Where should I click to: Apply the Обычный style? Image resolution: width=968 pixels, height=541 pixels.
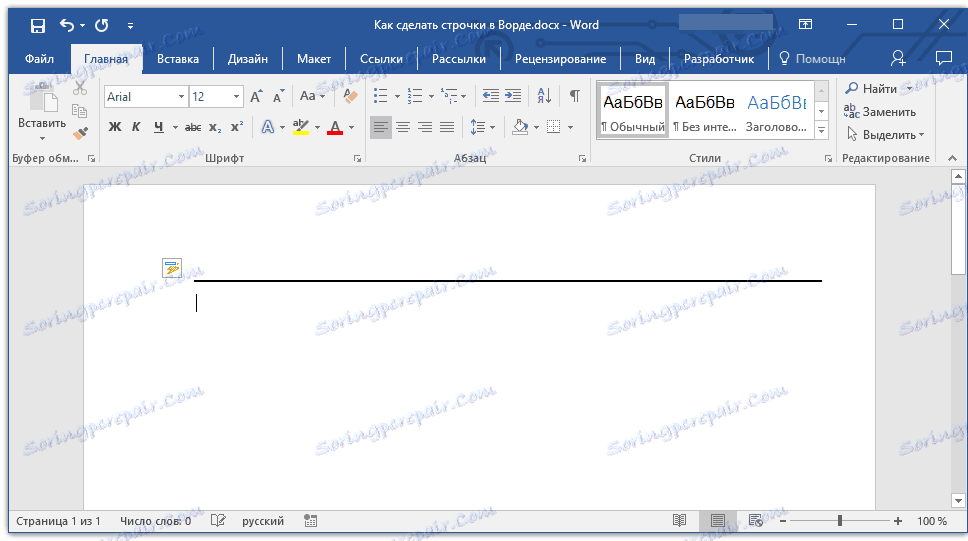[633, 111]
